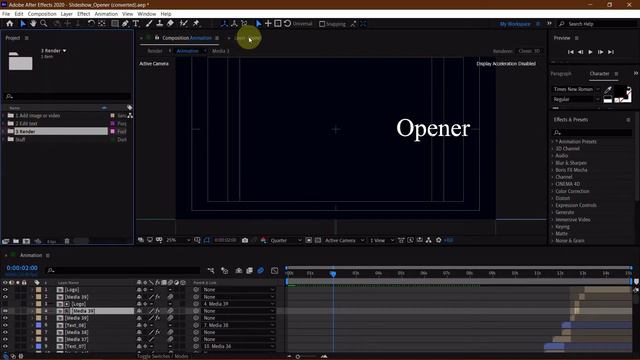Screen dimensions: 640x360
Task: Click the color label of layer 6 Text_08
Action: [38, 325]
